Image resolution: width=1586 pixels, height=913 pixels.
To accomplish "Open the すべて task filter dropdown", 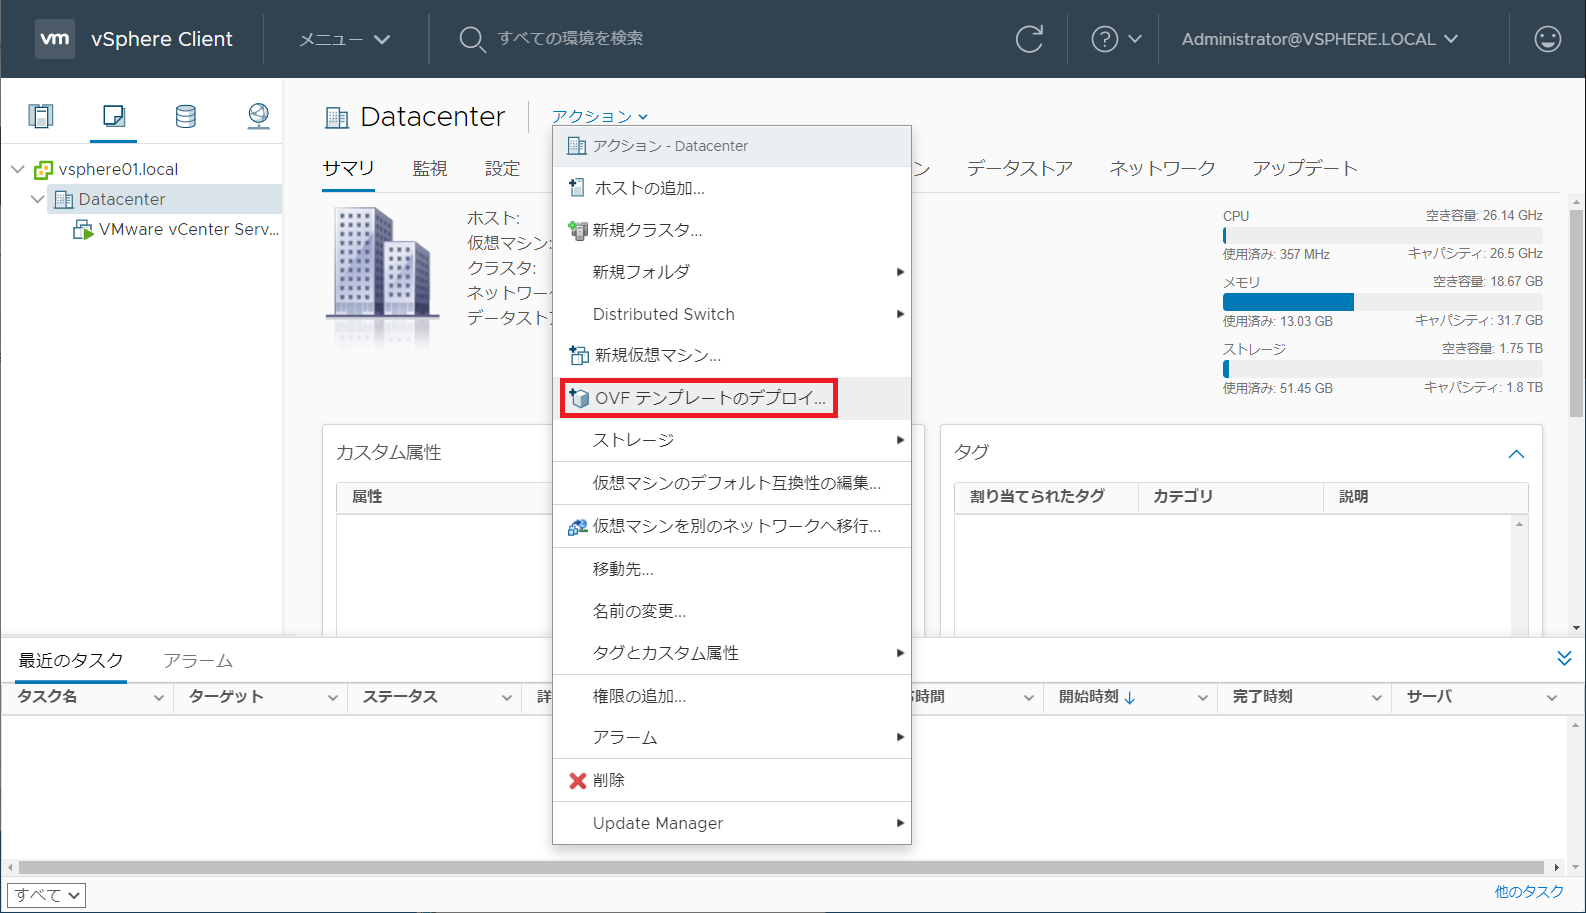I will point(46,895).
